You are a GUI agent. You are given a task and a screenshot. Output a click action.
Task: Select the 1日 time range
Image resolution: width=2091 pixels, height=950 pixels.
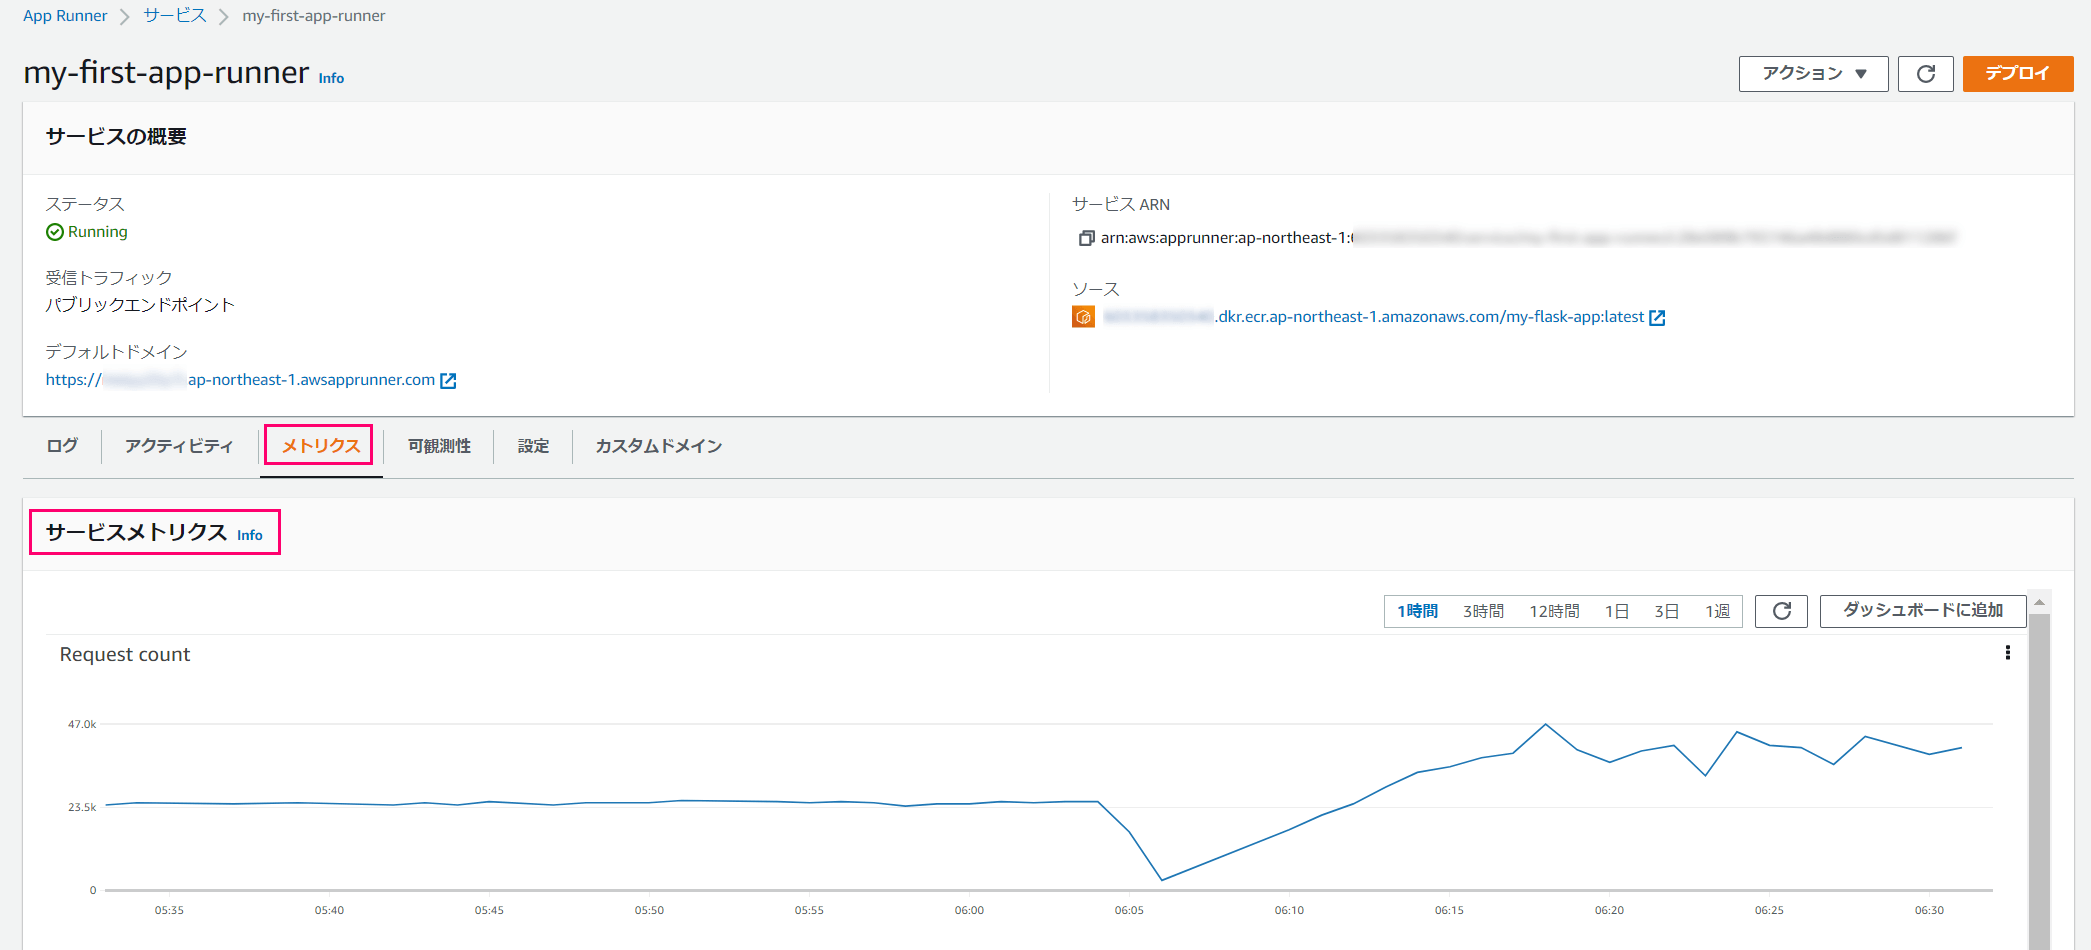(x=1617, y=611)
